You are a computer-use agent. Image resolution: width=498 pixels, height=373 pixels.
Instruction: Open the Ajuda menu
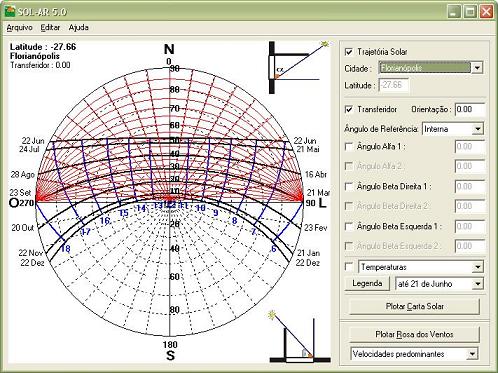[x=79, y=28]
